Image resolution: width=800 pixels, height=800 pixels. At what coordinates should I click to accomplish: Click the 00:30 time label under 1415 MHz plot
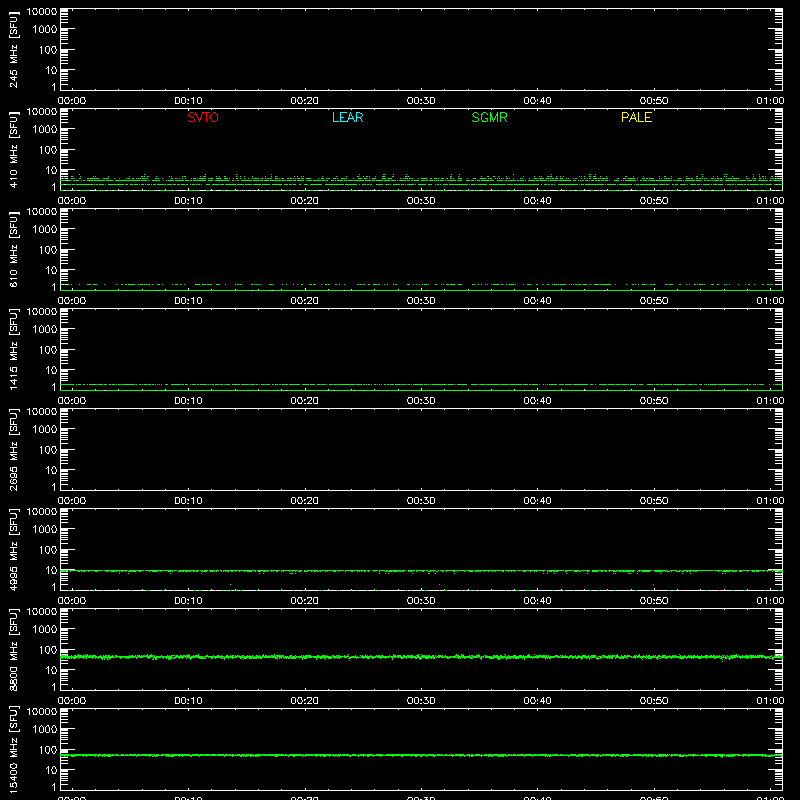click(421, 401)
